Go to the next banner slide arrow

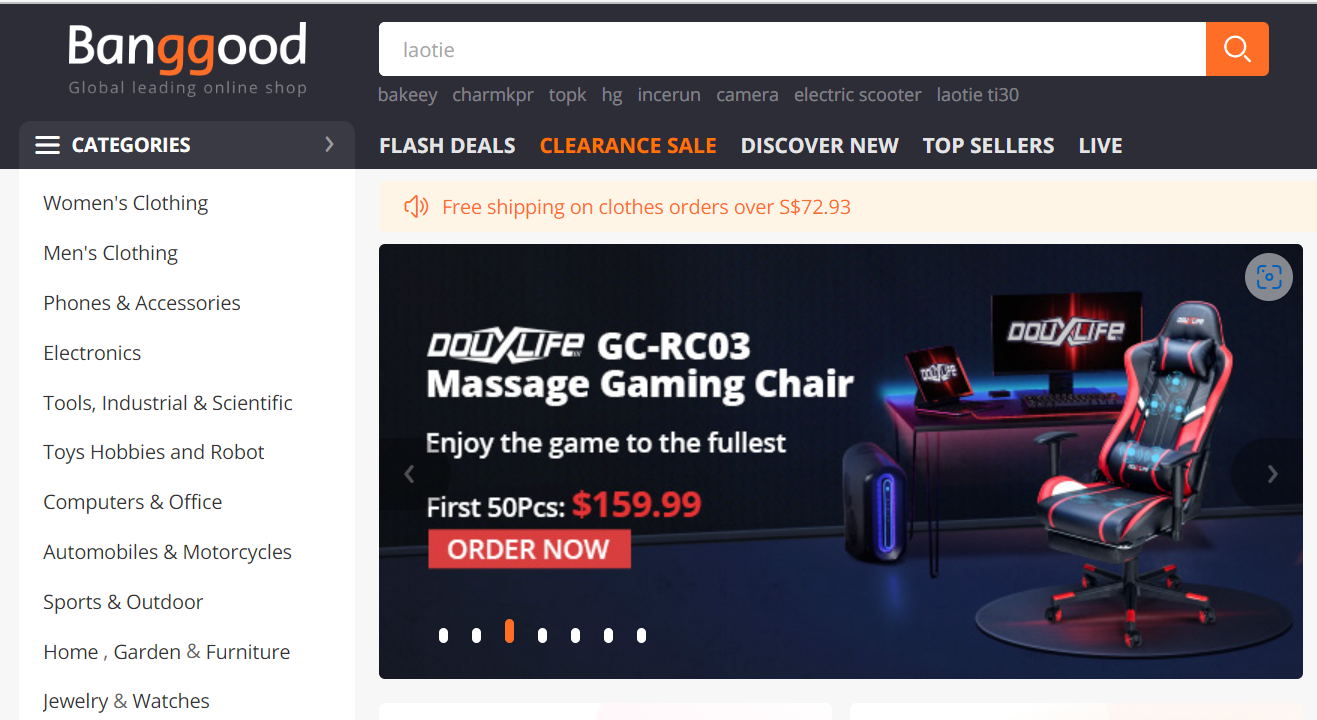[x=1272, y=474]
